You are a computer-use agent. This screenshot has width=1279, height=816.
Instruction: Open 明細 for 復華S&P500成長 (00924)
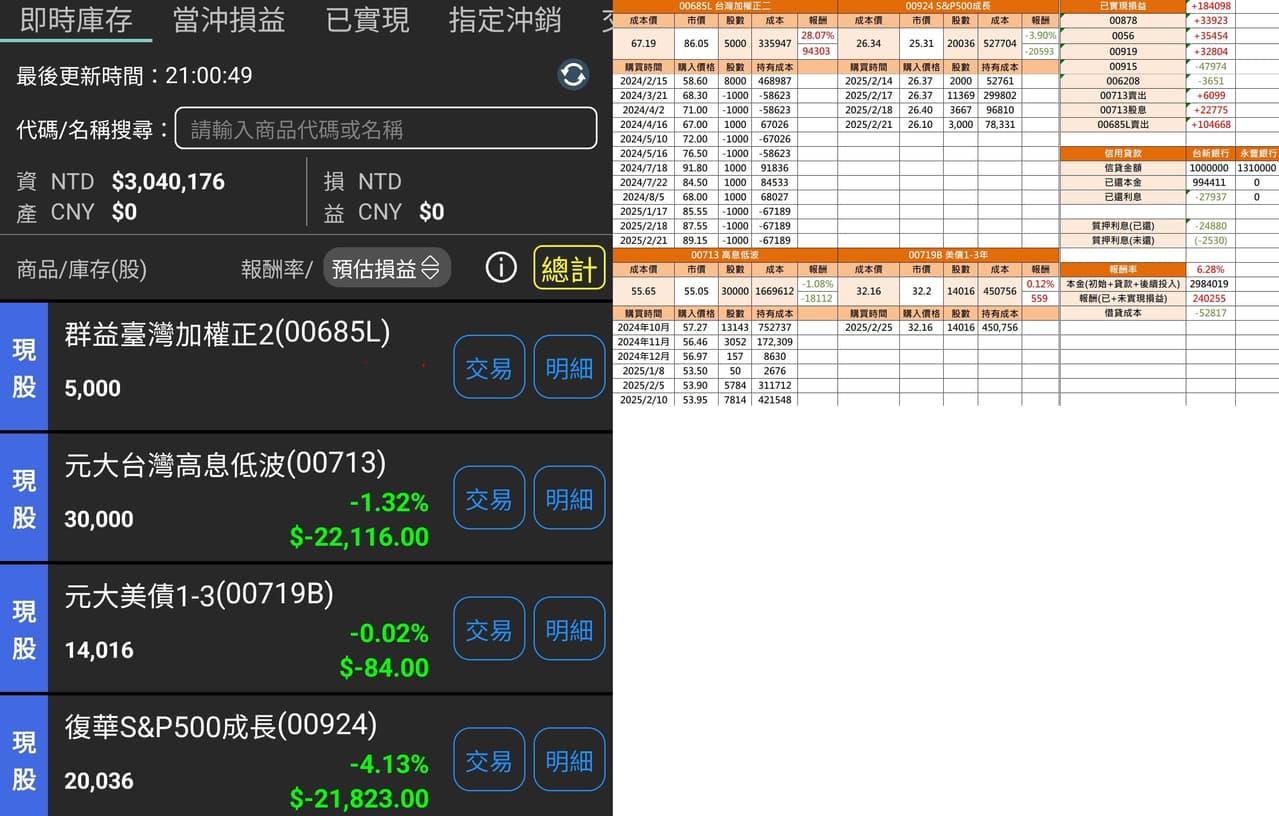point(569,760)
